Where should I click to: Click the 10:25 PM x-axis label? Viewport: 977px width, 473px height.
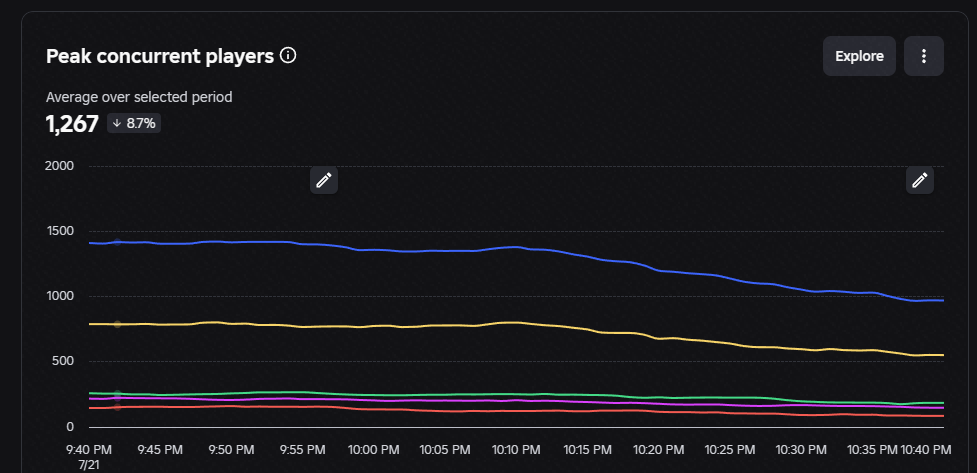pyautogui.click(x=730, y=449)
